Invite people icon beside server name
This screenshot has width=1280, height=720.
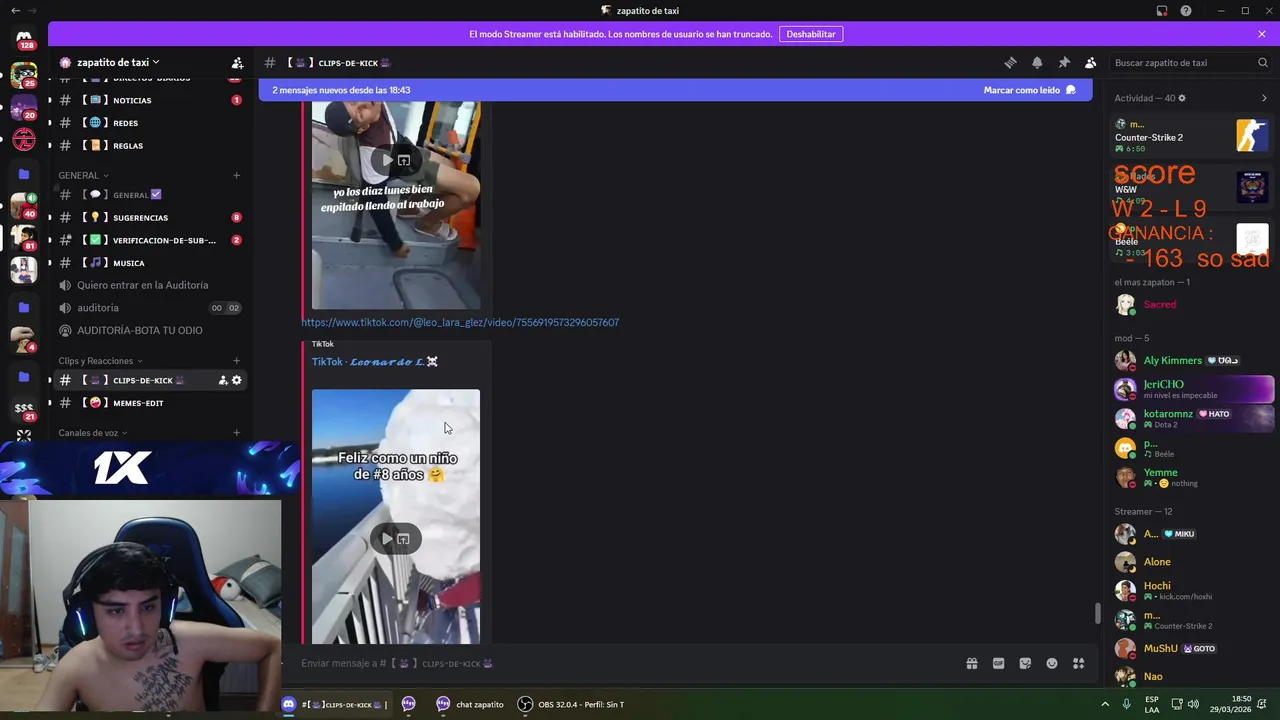pos(237,62)
